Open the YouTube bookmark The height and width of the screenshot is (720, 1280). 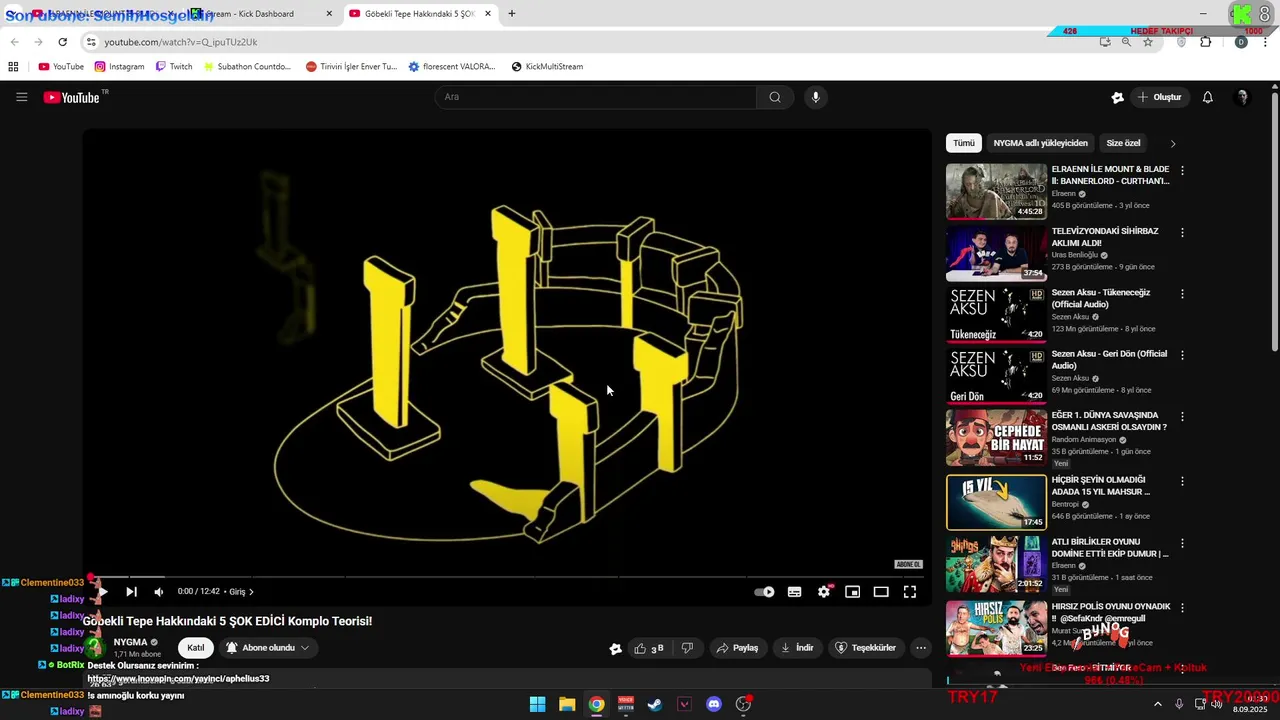tap(61, 67)
